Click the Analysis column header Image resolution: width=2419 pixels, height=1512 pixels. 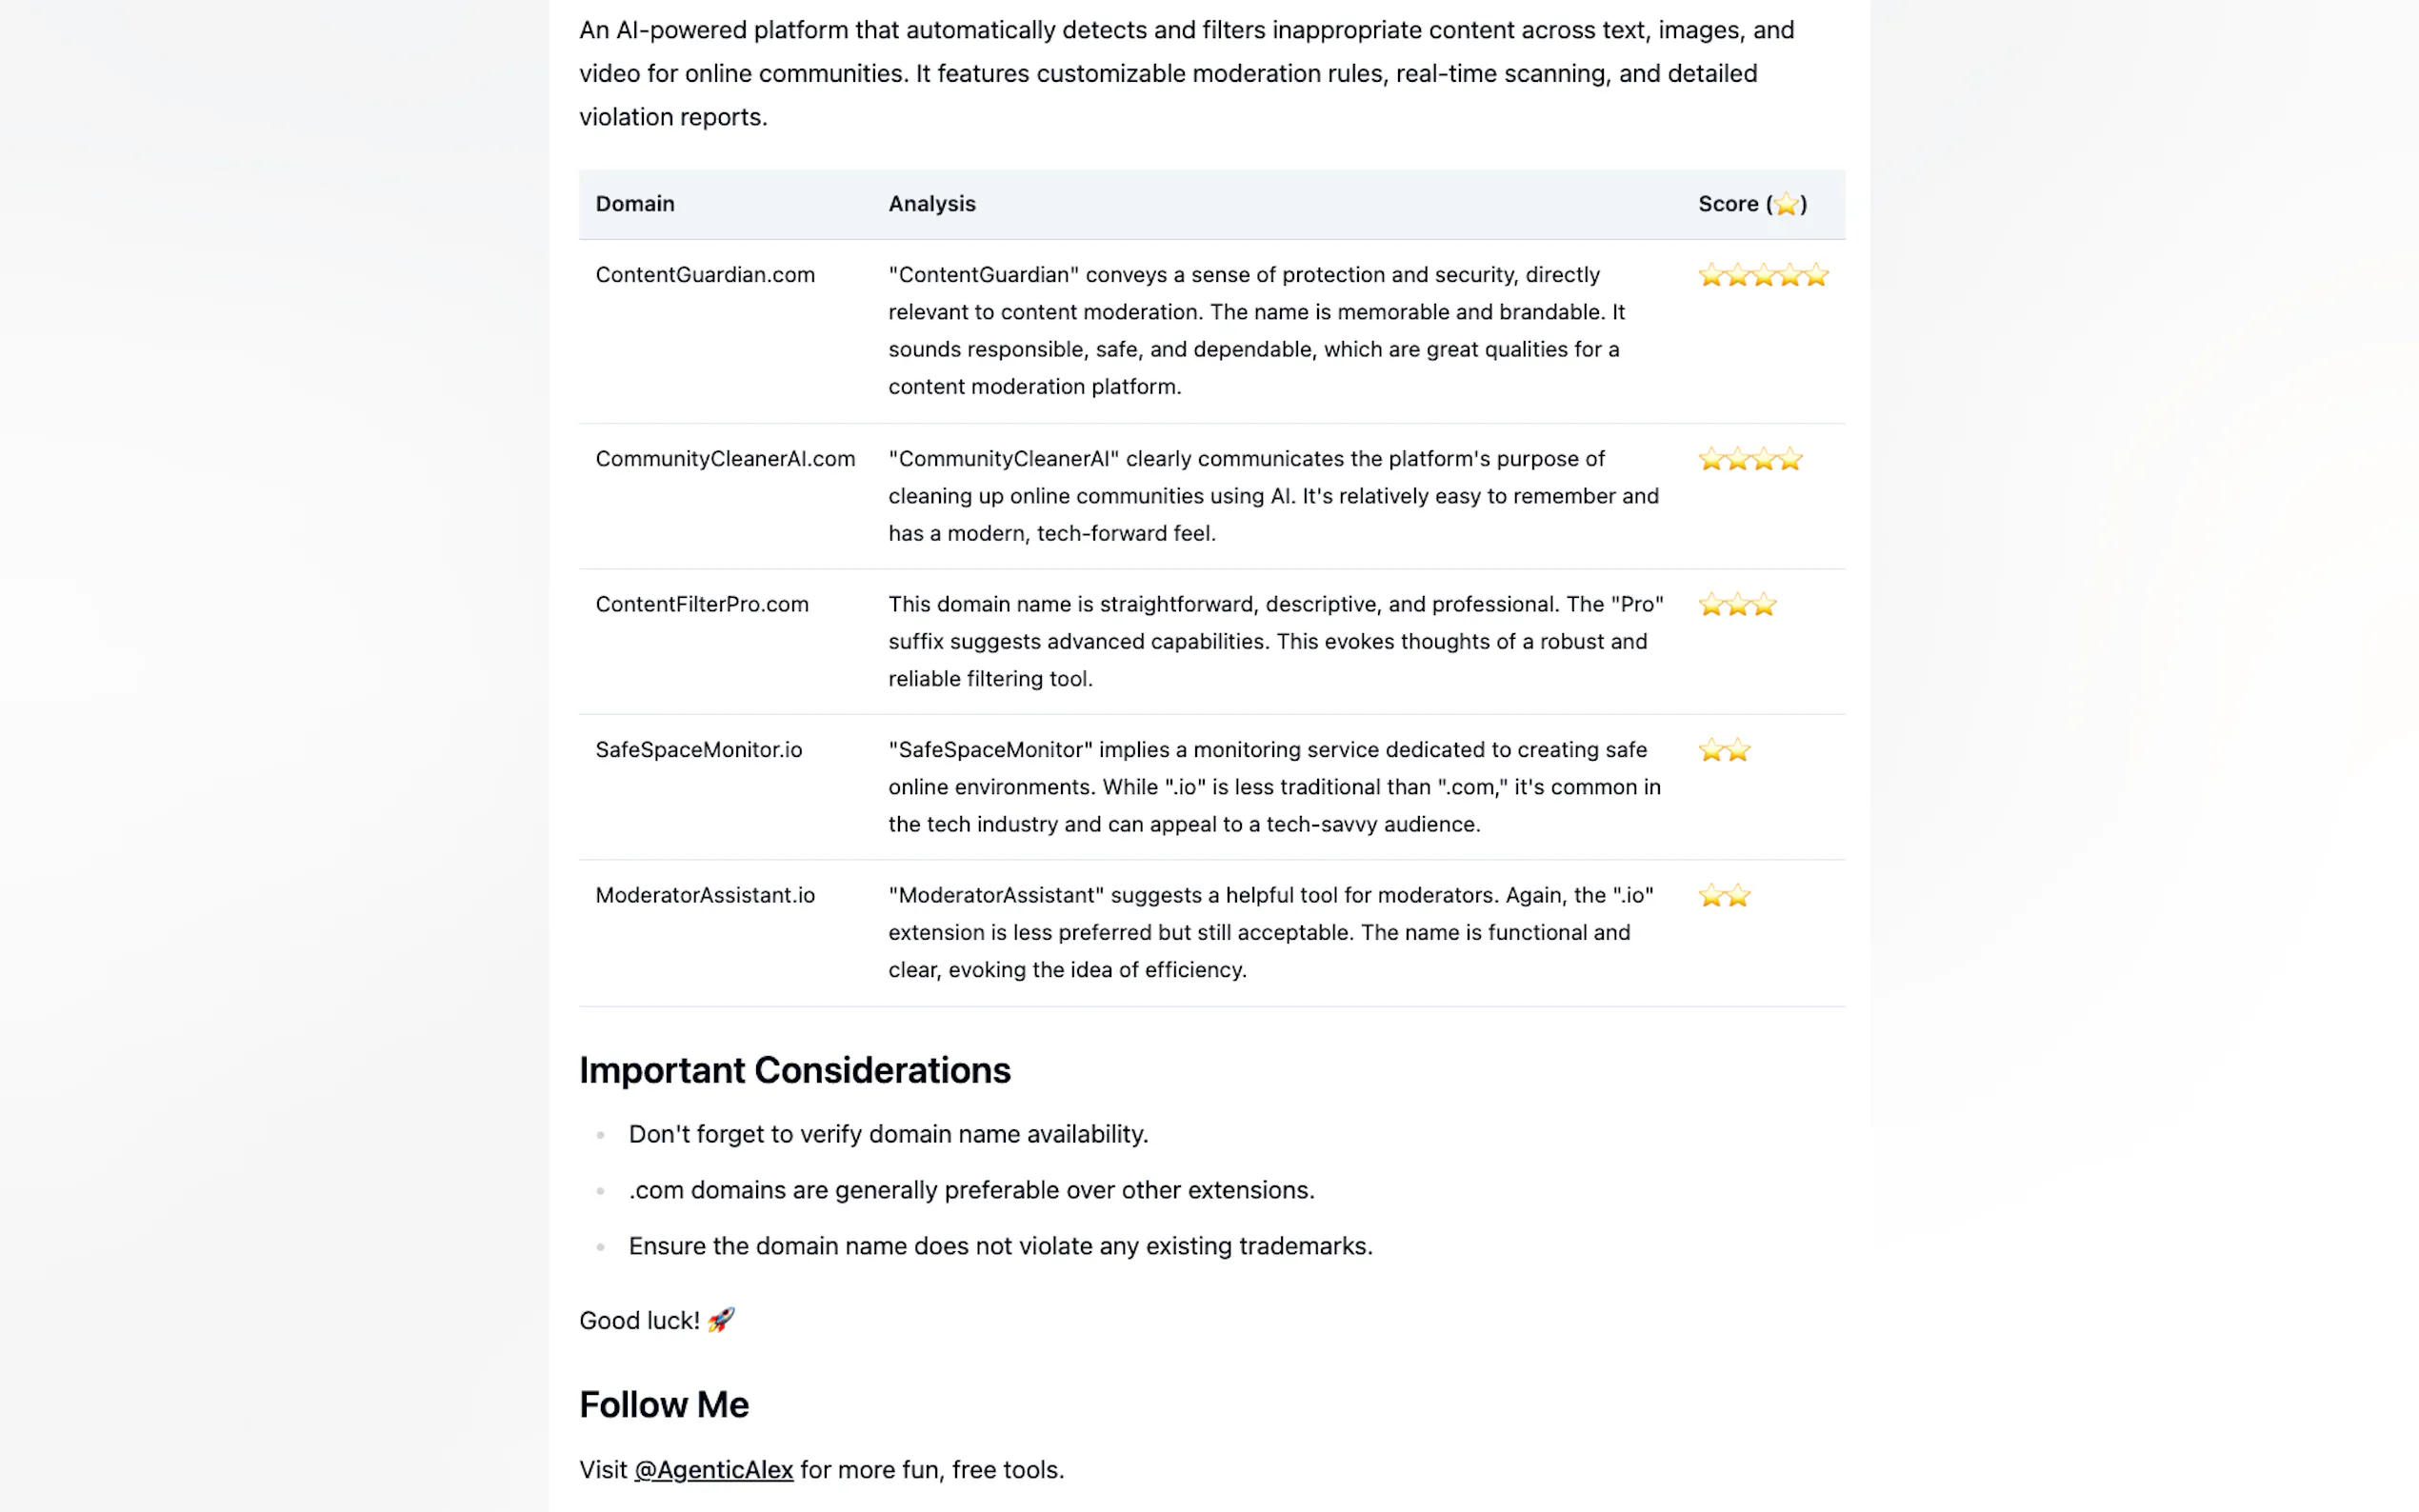tap(931, 204)
